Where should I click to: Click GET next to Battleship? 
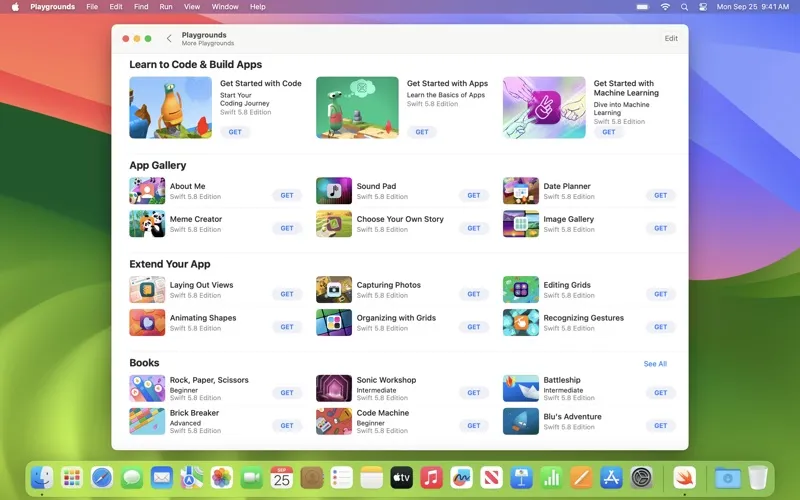coord(660,393)
